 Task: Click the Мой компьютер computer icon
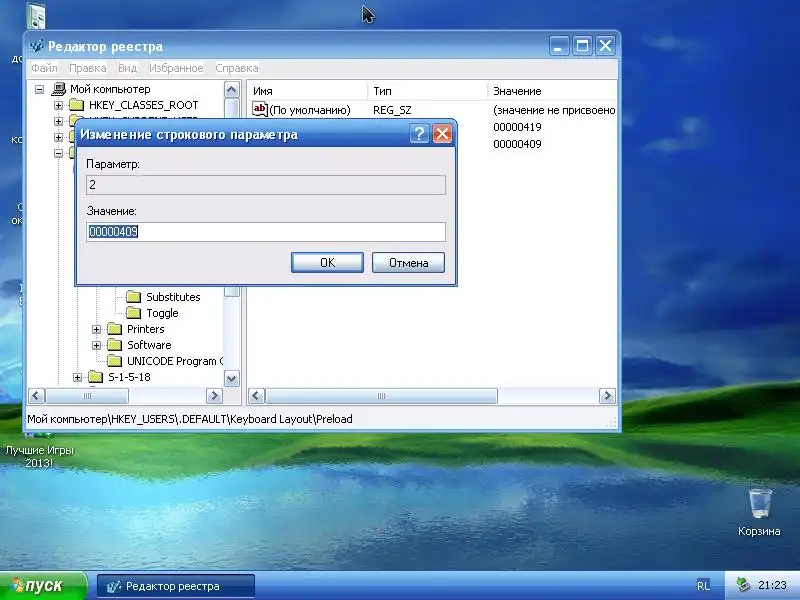(59, 89)
